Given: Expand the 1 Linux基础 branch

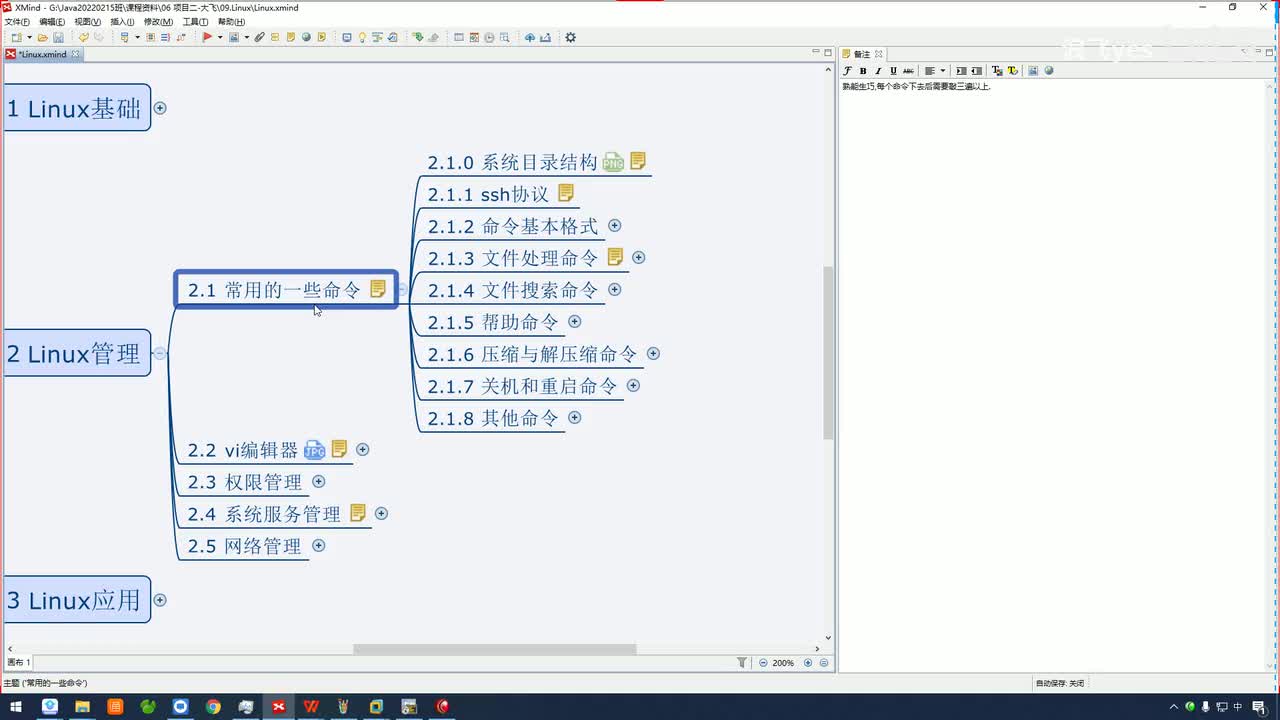Looking at the screenshot, I should point(160,108).
